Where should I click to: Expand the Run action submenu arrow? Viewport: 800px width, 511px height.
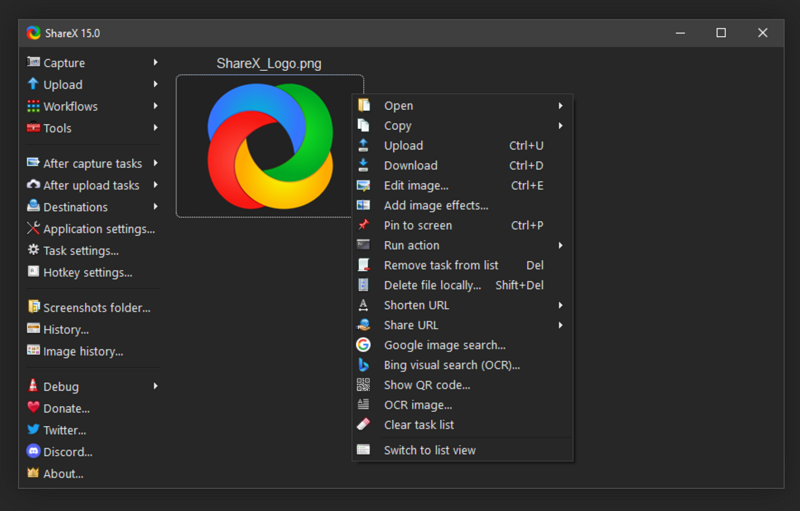point(560,245)
